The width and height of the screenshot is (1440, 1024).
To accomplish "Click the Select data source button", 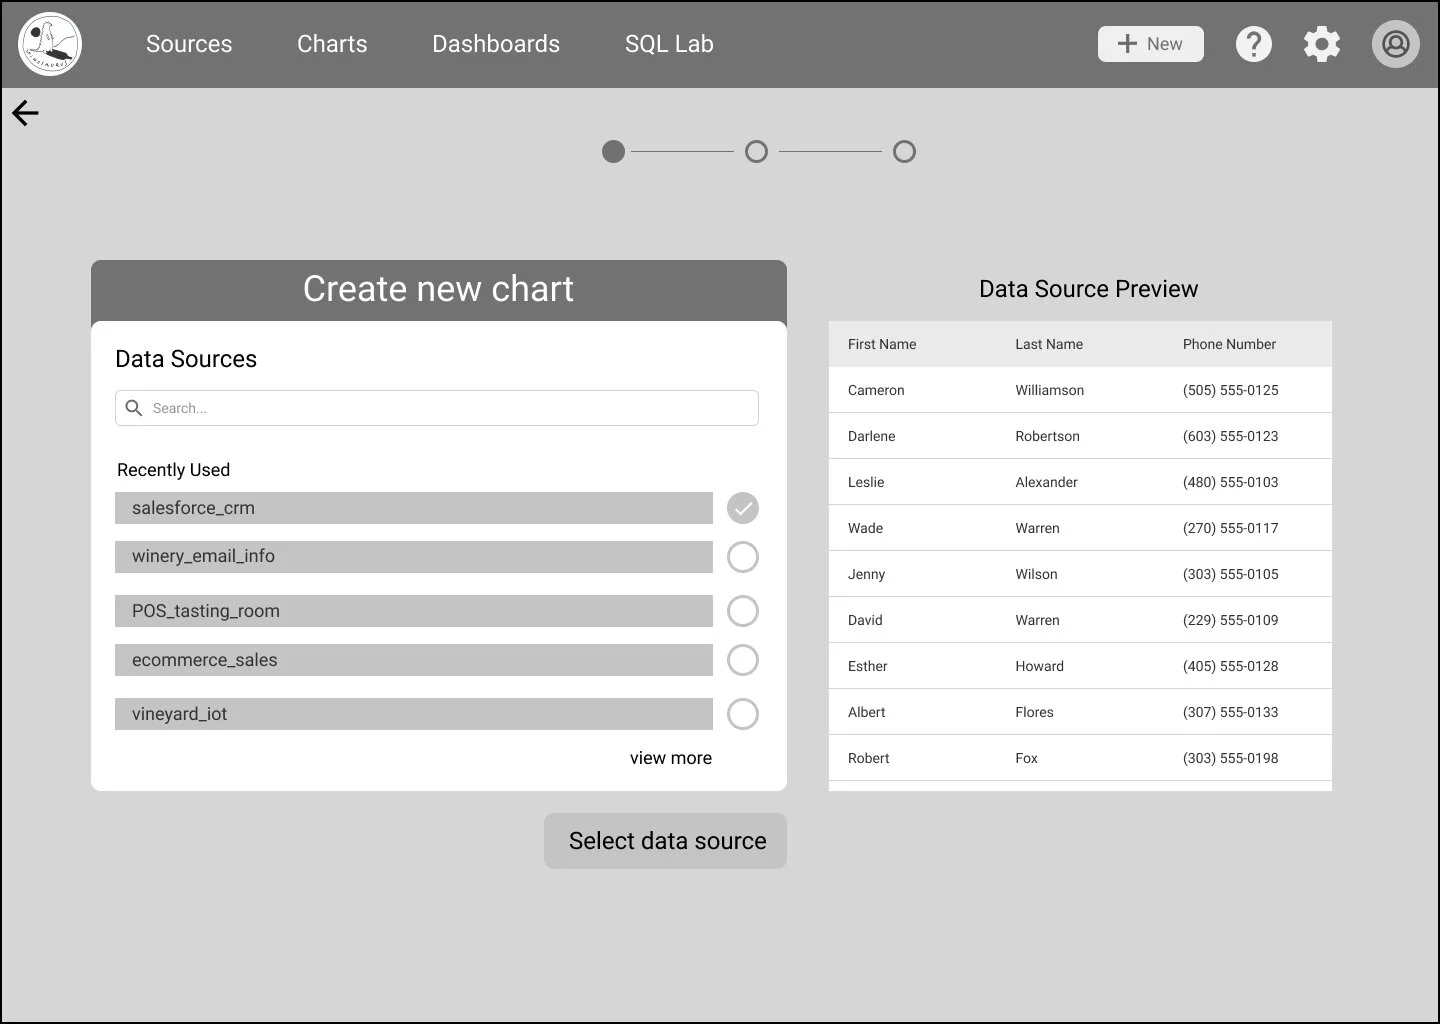I will 666,841.
